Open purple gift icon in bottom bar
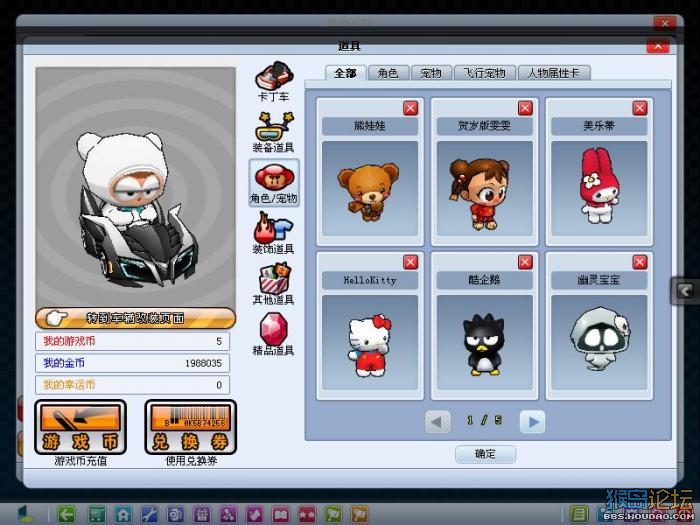This screenshot has width=700, height=525. click(202, 515)
